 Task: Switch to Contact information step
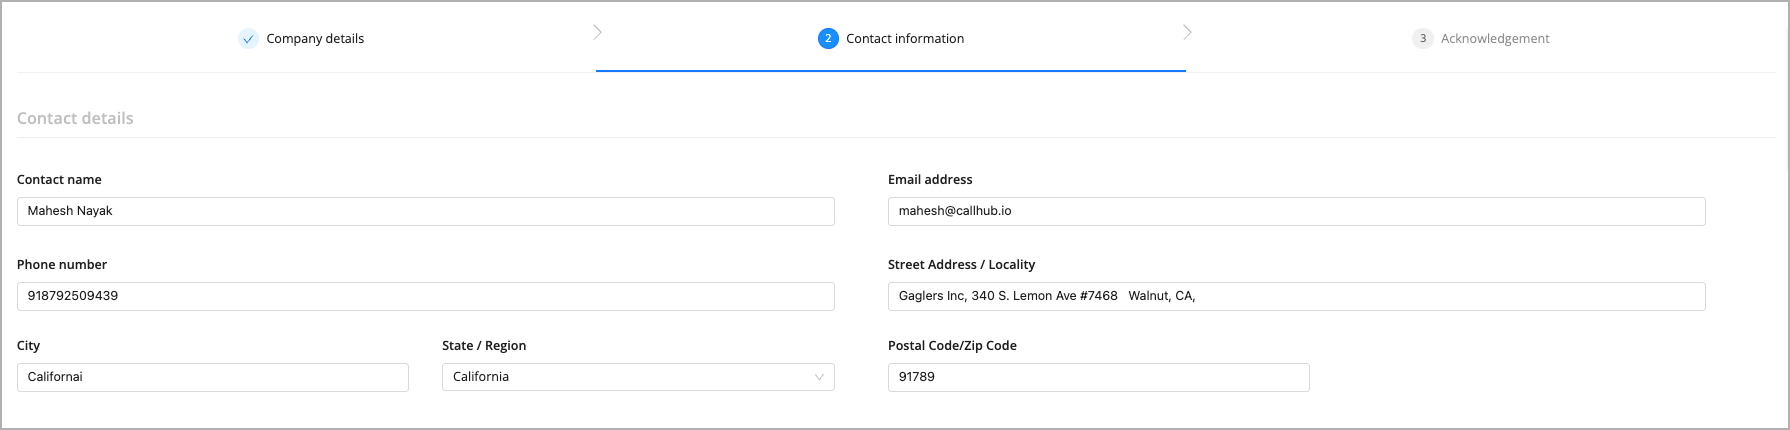tap(905, 39)
